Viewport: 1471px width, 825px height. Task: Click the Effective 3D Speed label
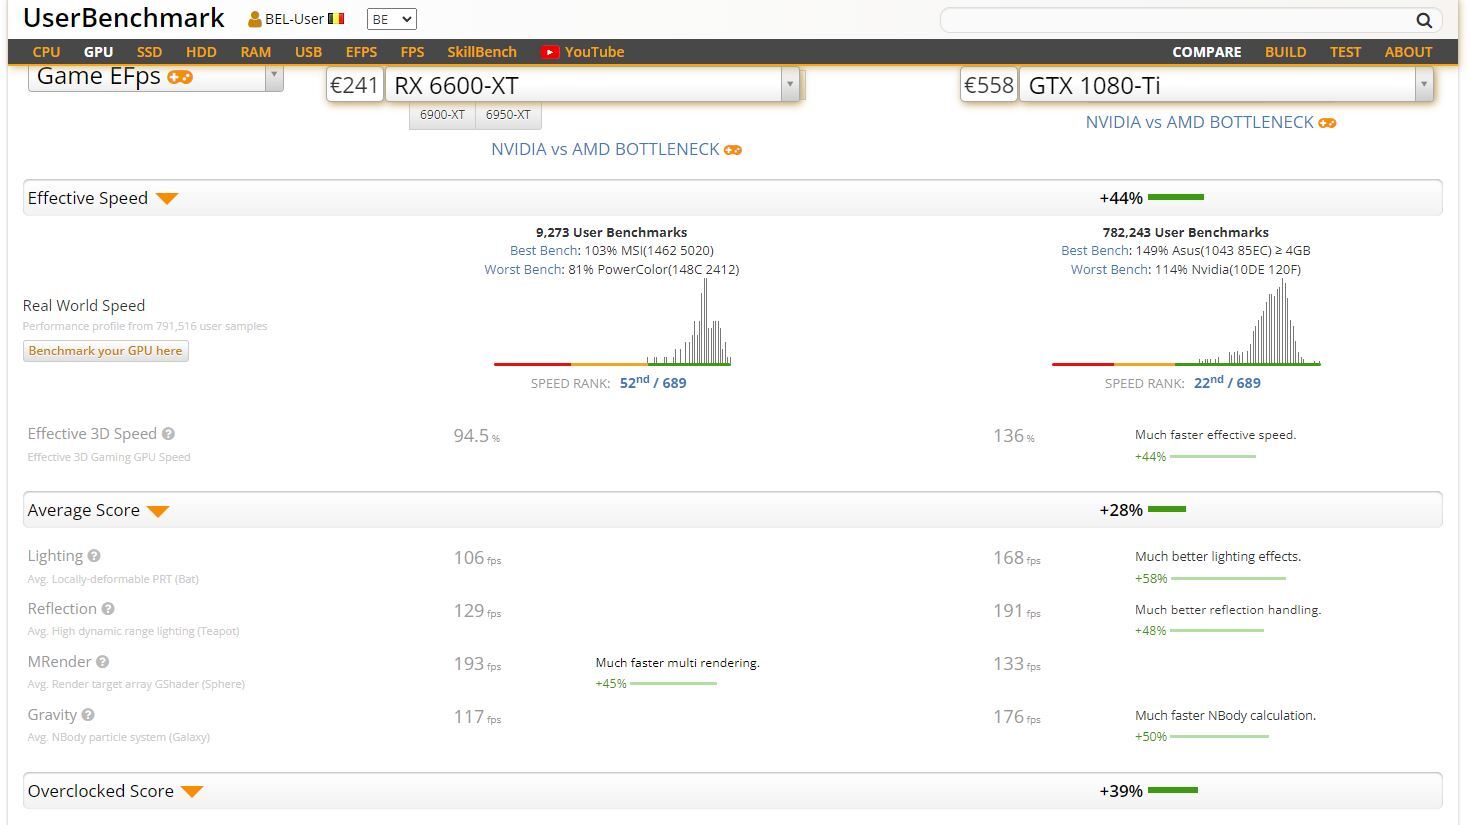point(92,434)
